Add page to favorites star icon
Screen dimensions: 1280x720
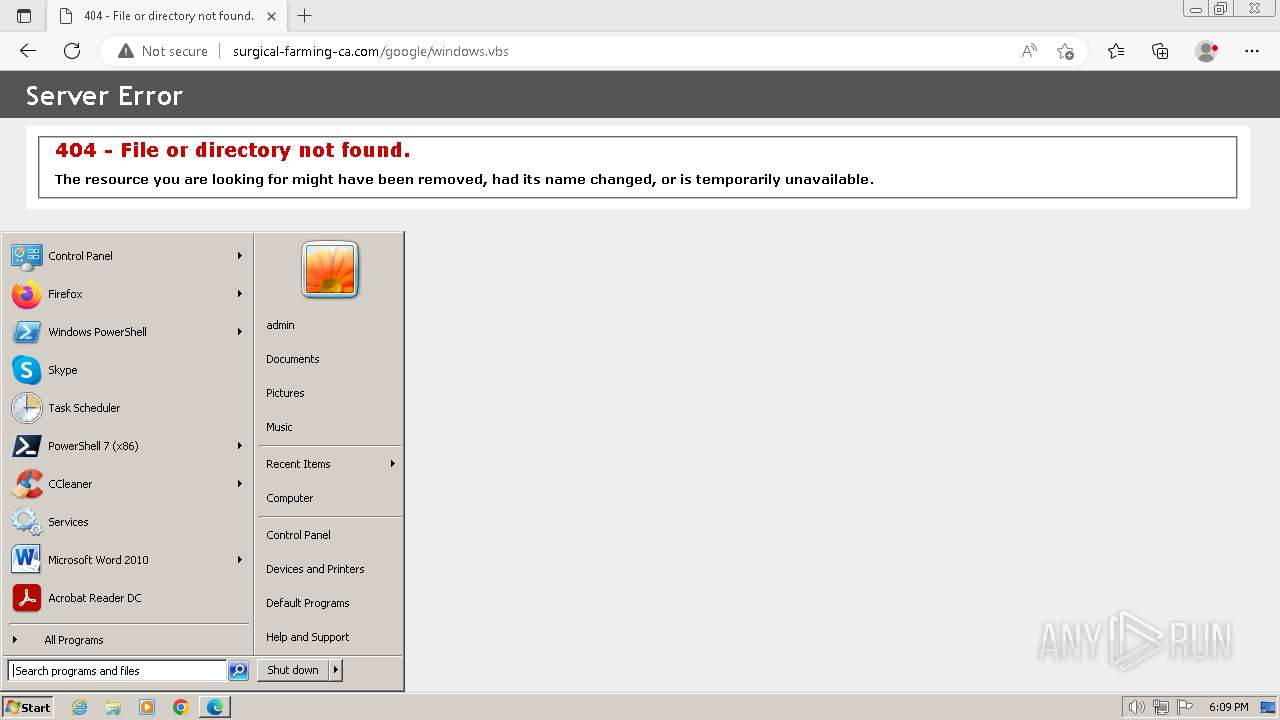tap(1065, 51)
